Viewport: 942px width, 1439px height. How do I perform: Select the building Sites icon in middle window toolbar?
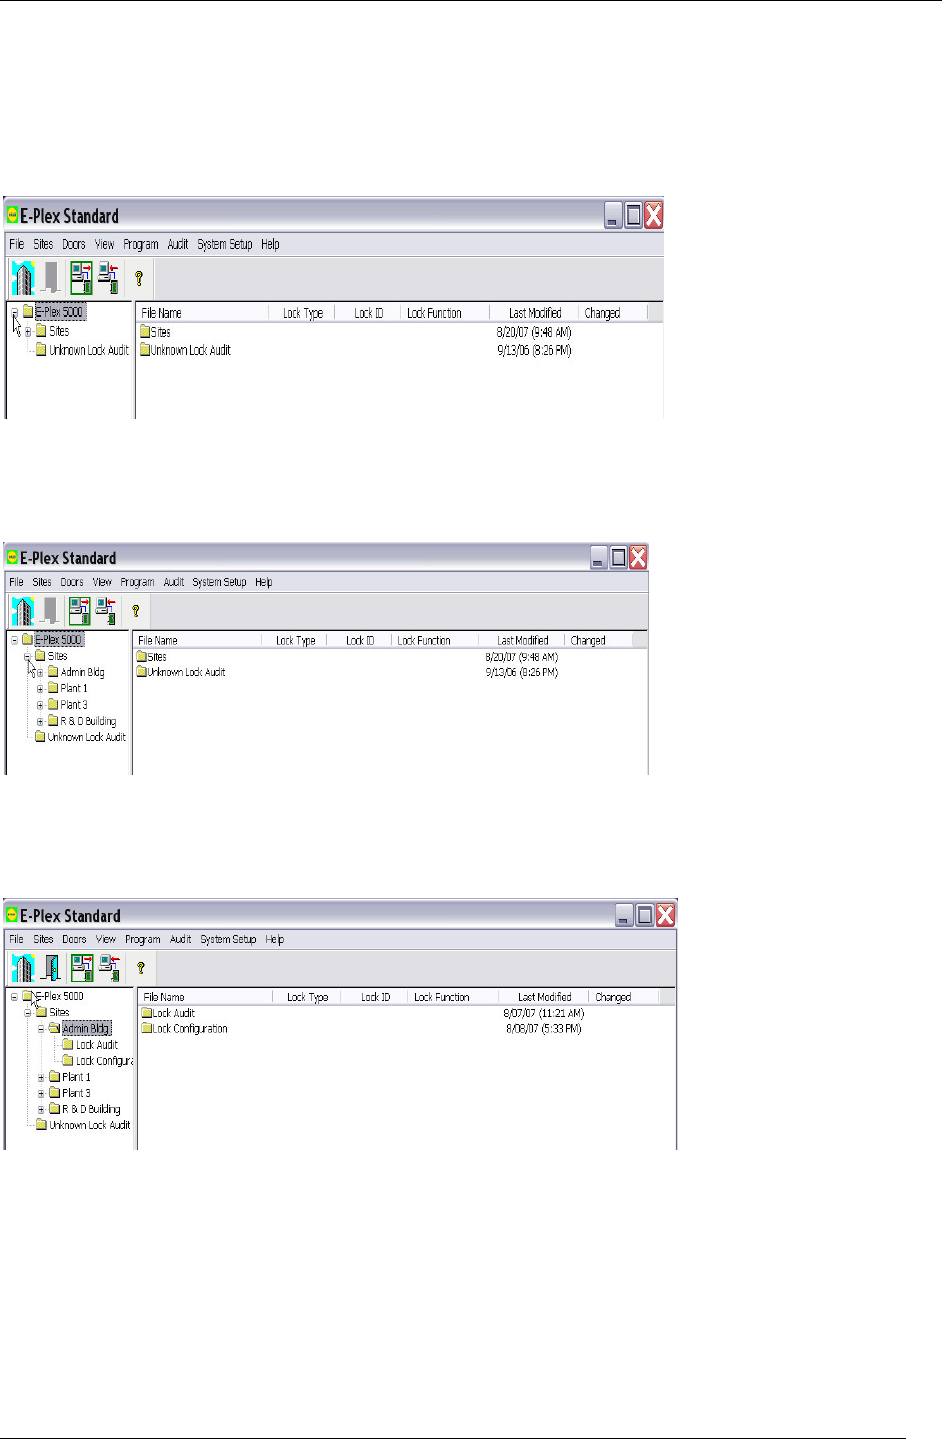point(22,610)
